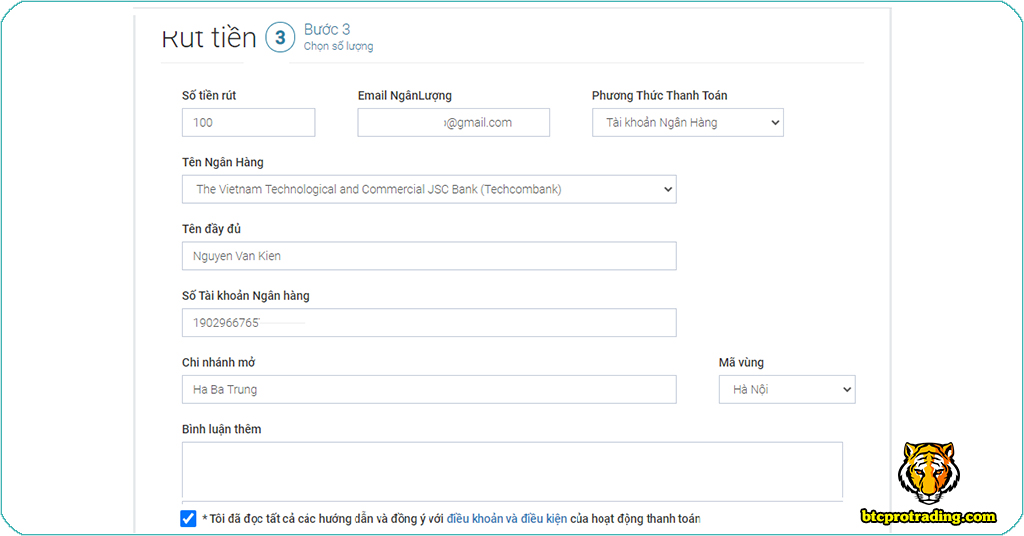Focus the Số tiền rút amount field
This screenshot has height=536, width=1024.
(x=248, y=123)
